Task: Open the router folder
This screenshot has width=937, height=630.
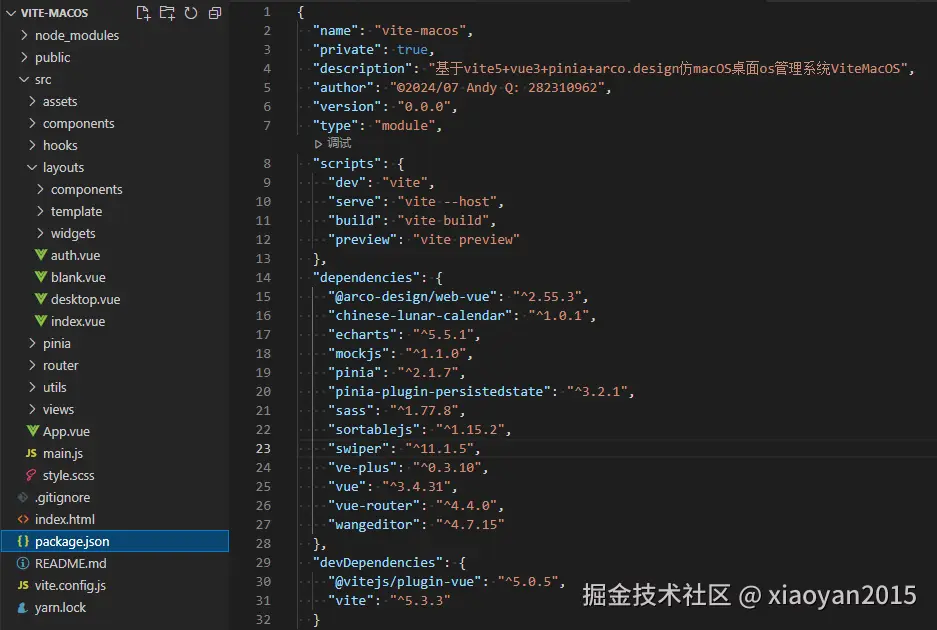Action: pos(60,365)
